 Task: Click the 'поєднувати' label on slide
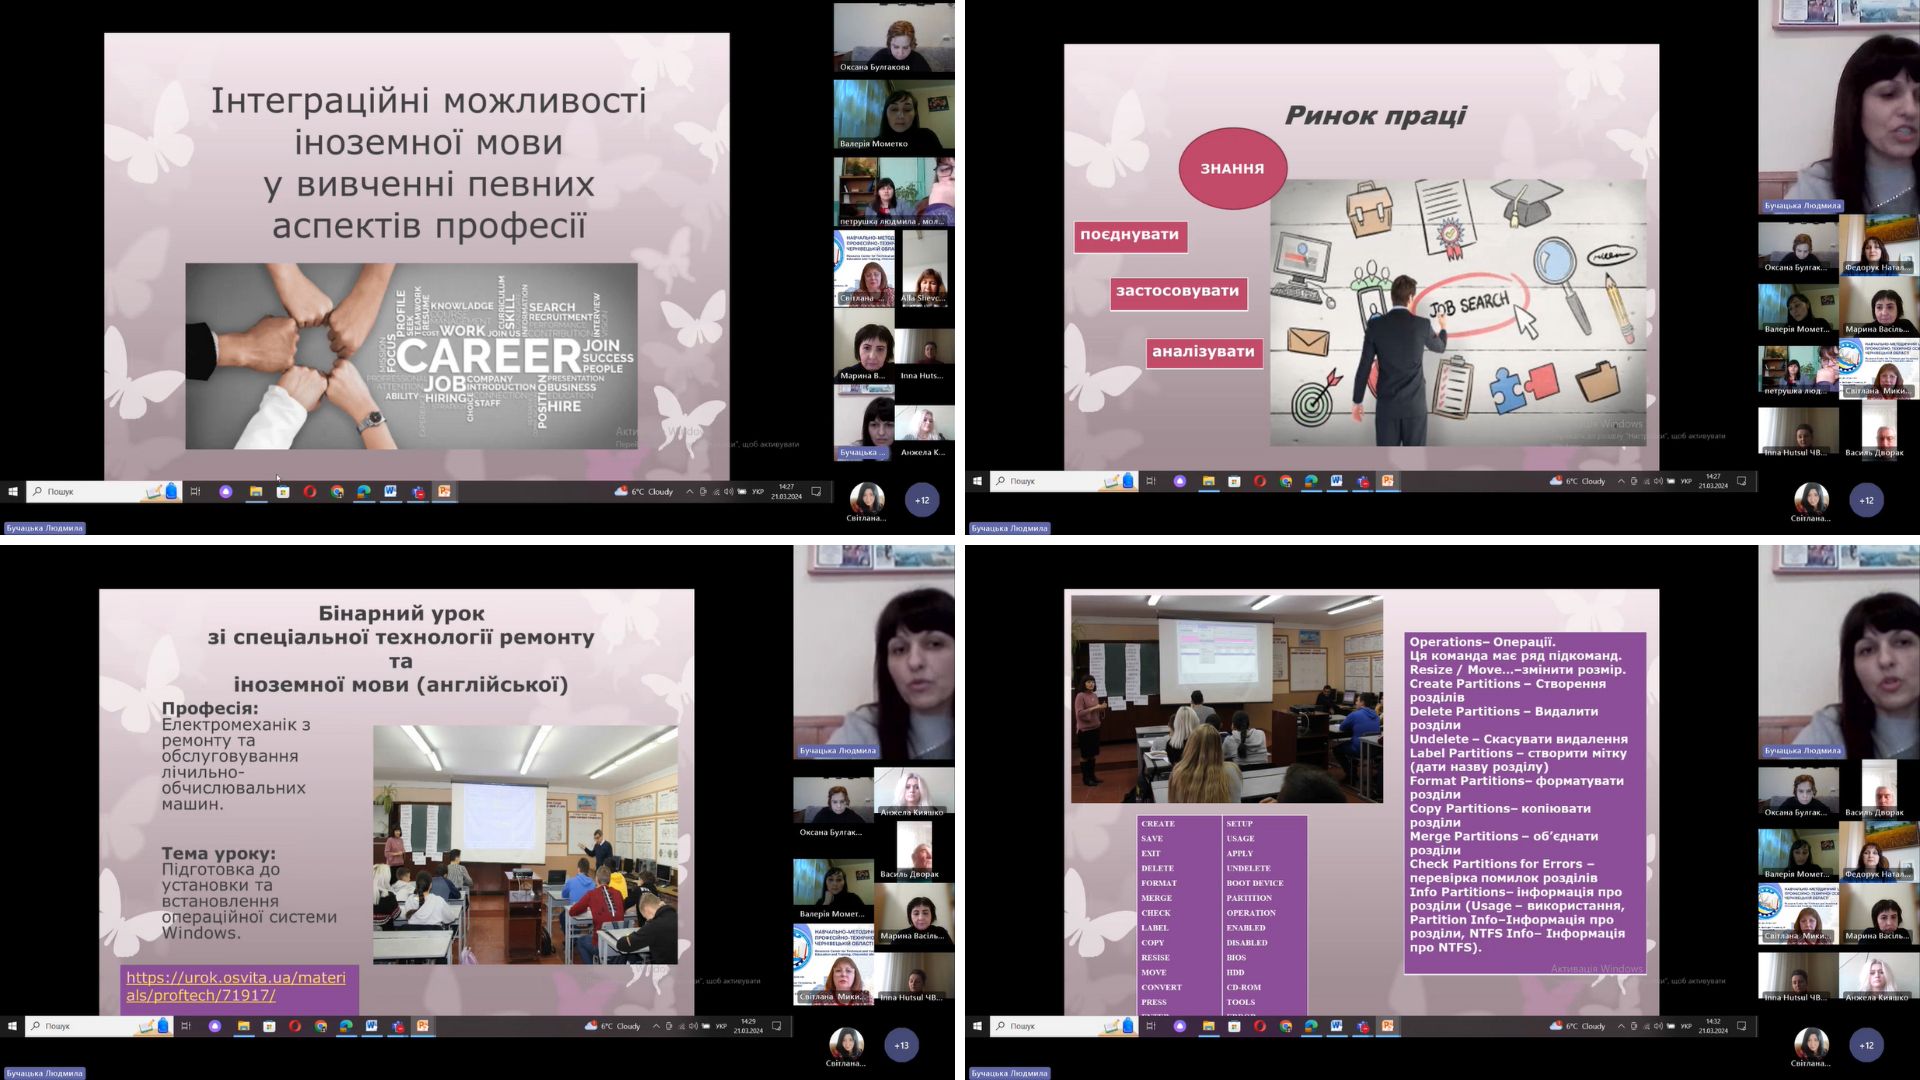coord(1129,235)
